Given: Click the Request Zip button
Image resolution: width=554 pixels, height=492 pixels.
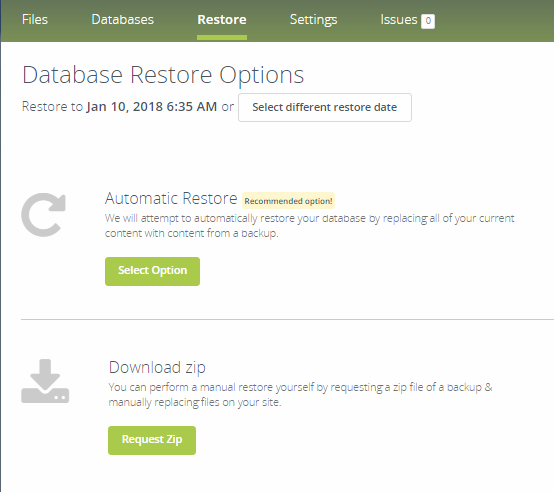Looking at the screenshot, I should tap(152, 440).
